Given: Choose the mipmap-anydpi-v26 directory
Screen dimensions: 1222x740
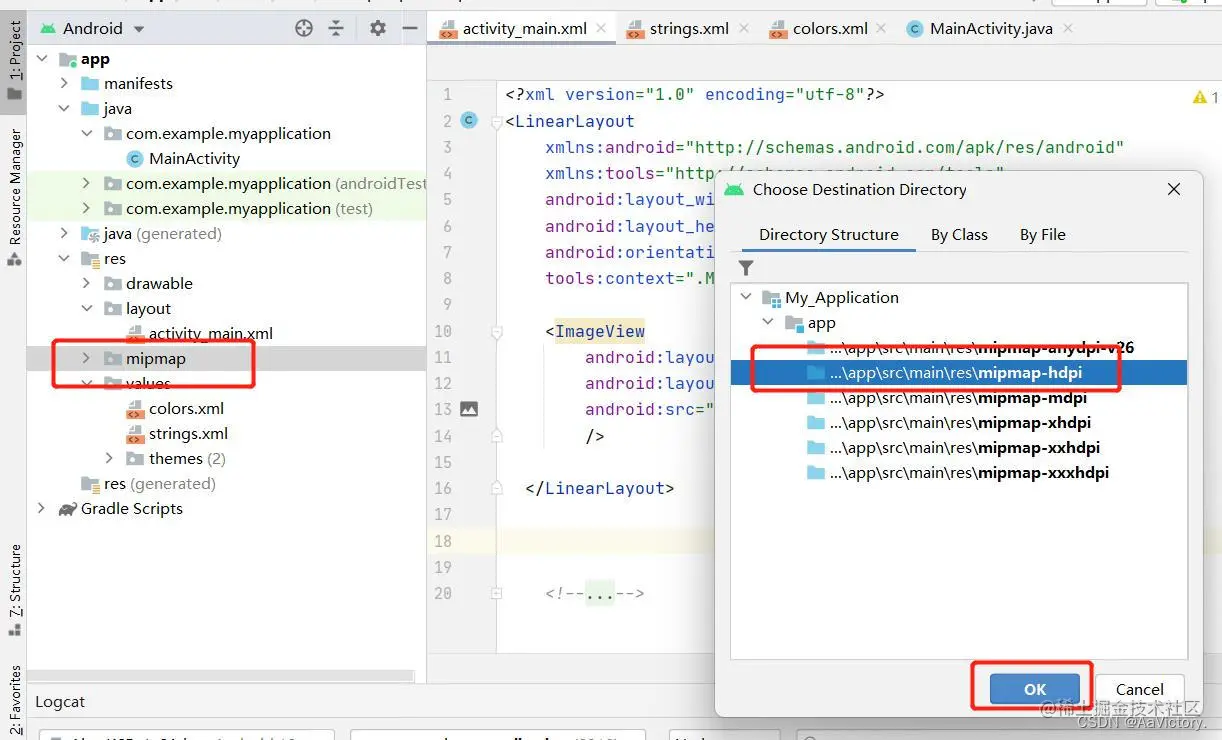Looking at the screenshot, I should [x=970, y=348].
